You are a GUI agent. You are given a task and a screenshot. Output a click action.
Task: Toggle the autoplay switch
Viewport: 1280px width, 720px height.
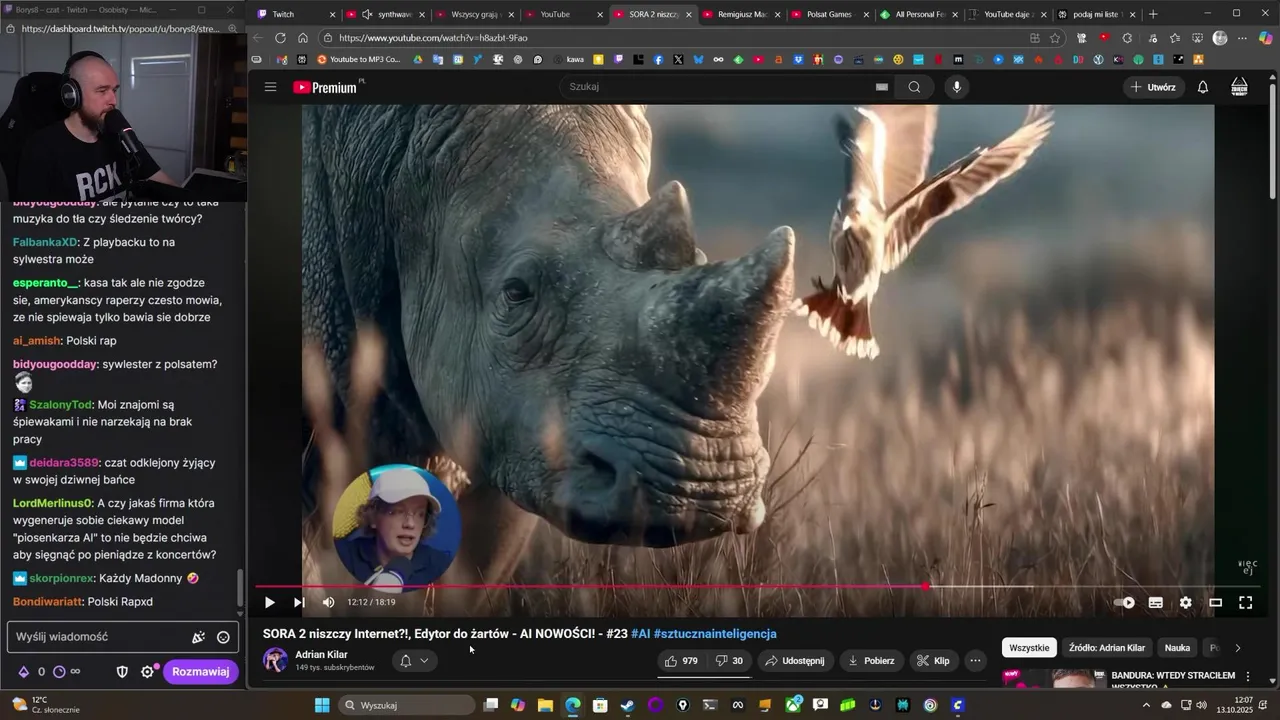tap(1125, 602)
